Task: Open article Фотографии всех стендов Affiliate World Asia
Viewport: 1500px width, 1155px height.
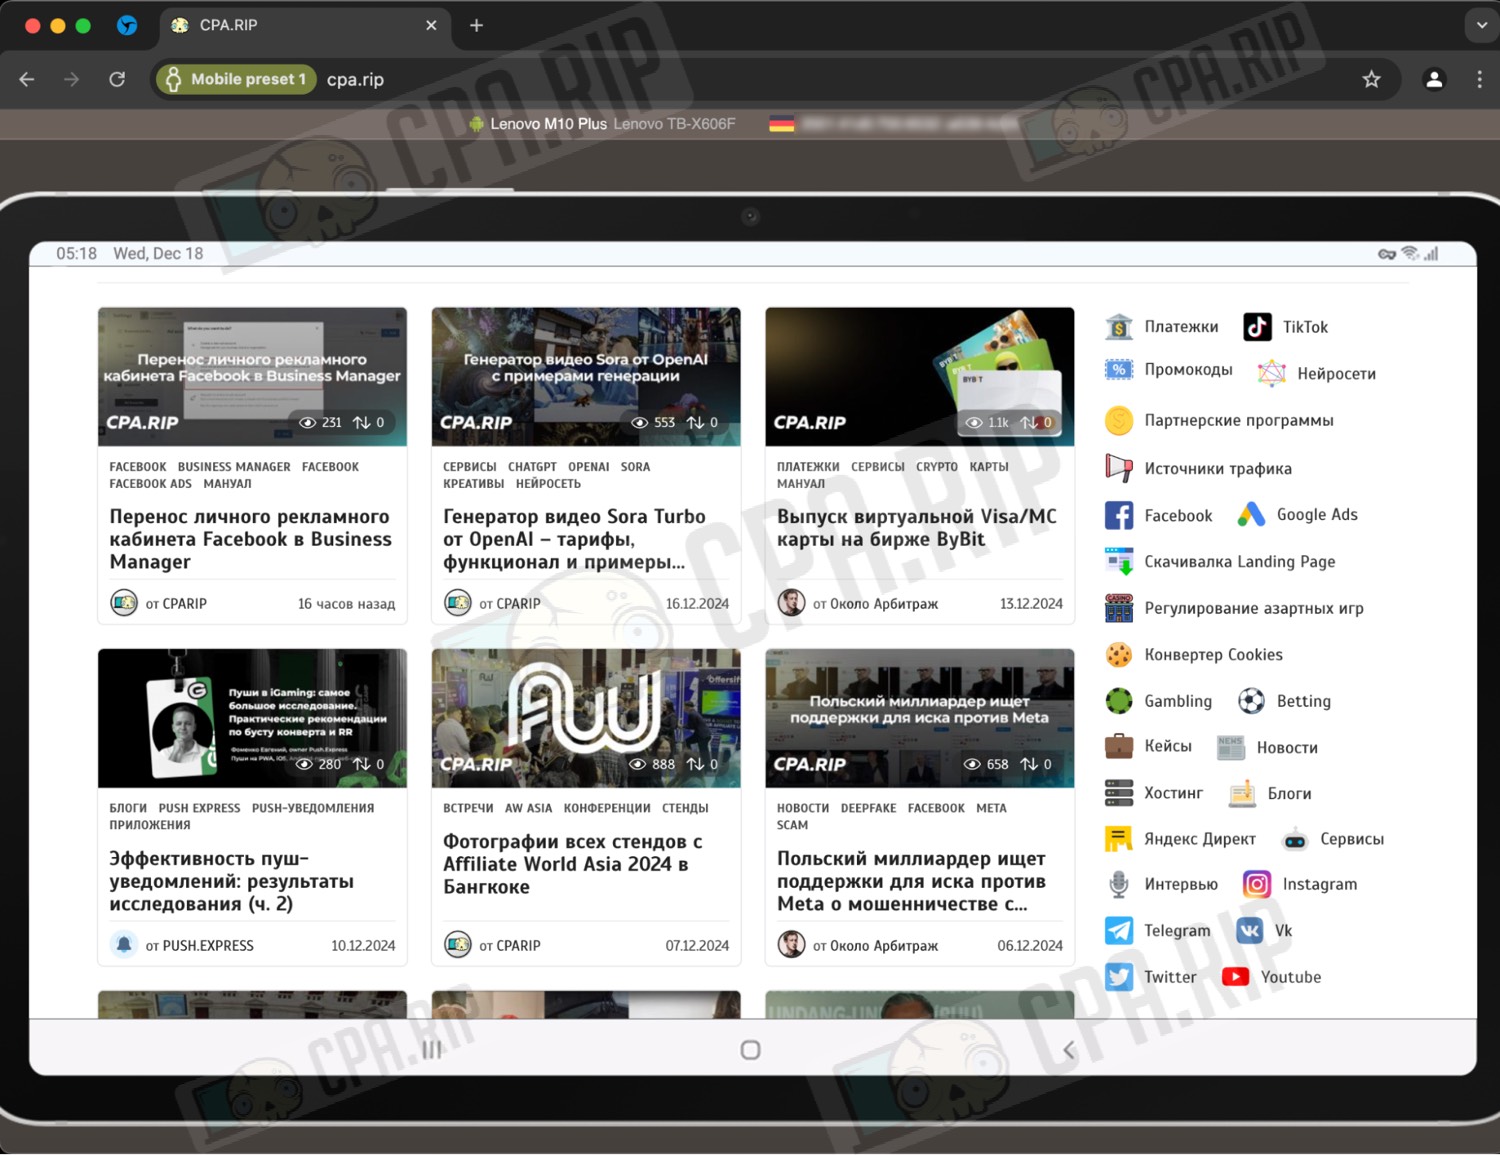Action: pos(573,864)
